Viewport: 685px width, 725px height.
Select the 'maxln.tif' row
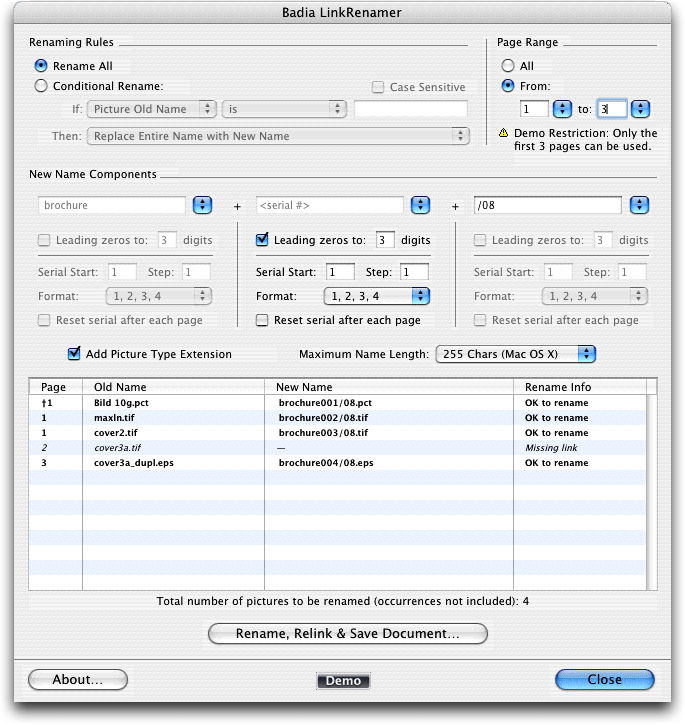click(x=338, y=418)
